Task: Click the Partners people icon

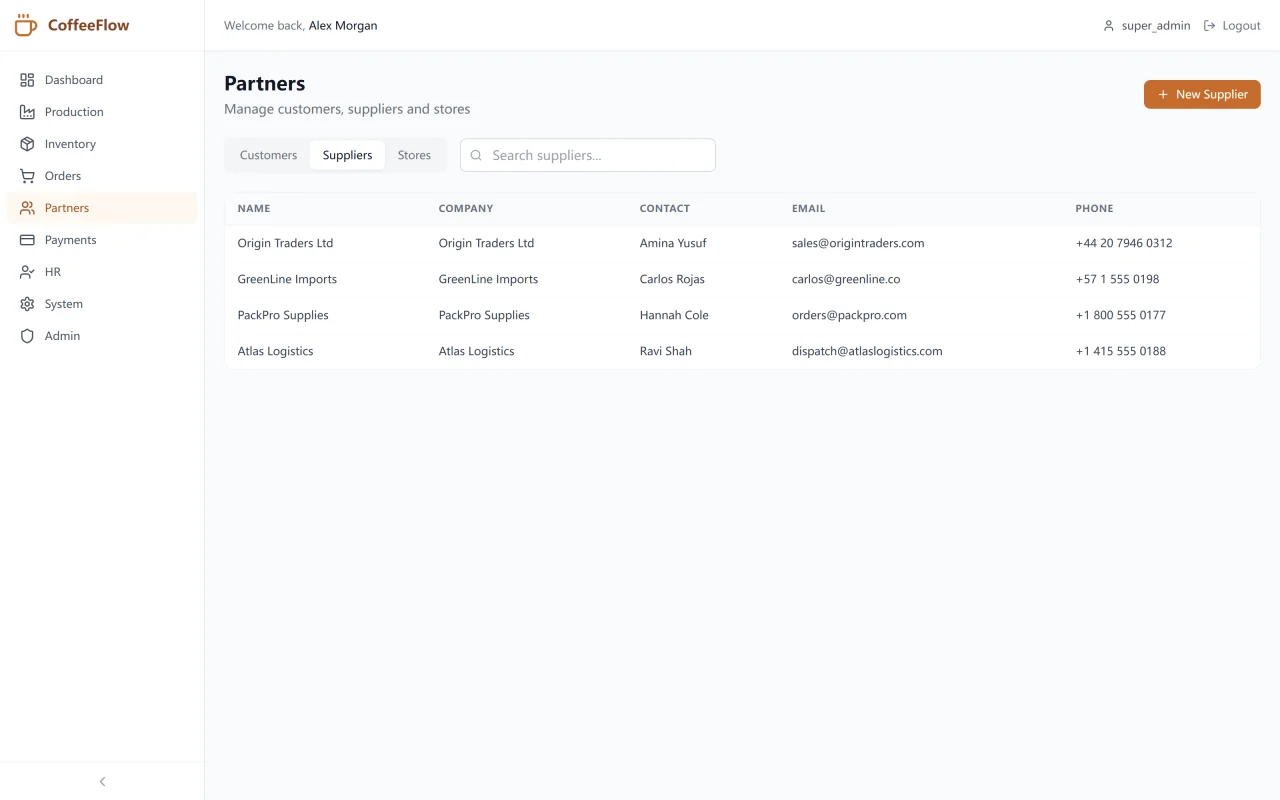Action: coord(27,208)
